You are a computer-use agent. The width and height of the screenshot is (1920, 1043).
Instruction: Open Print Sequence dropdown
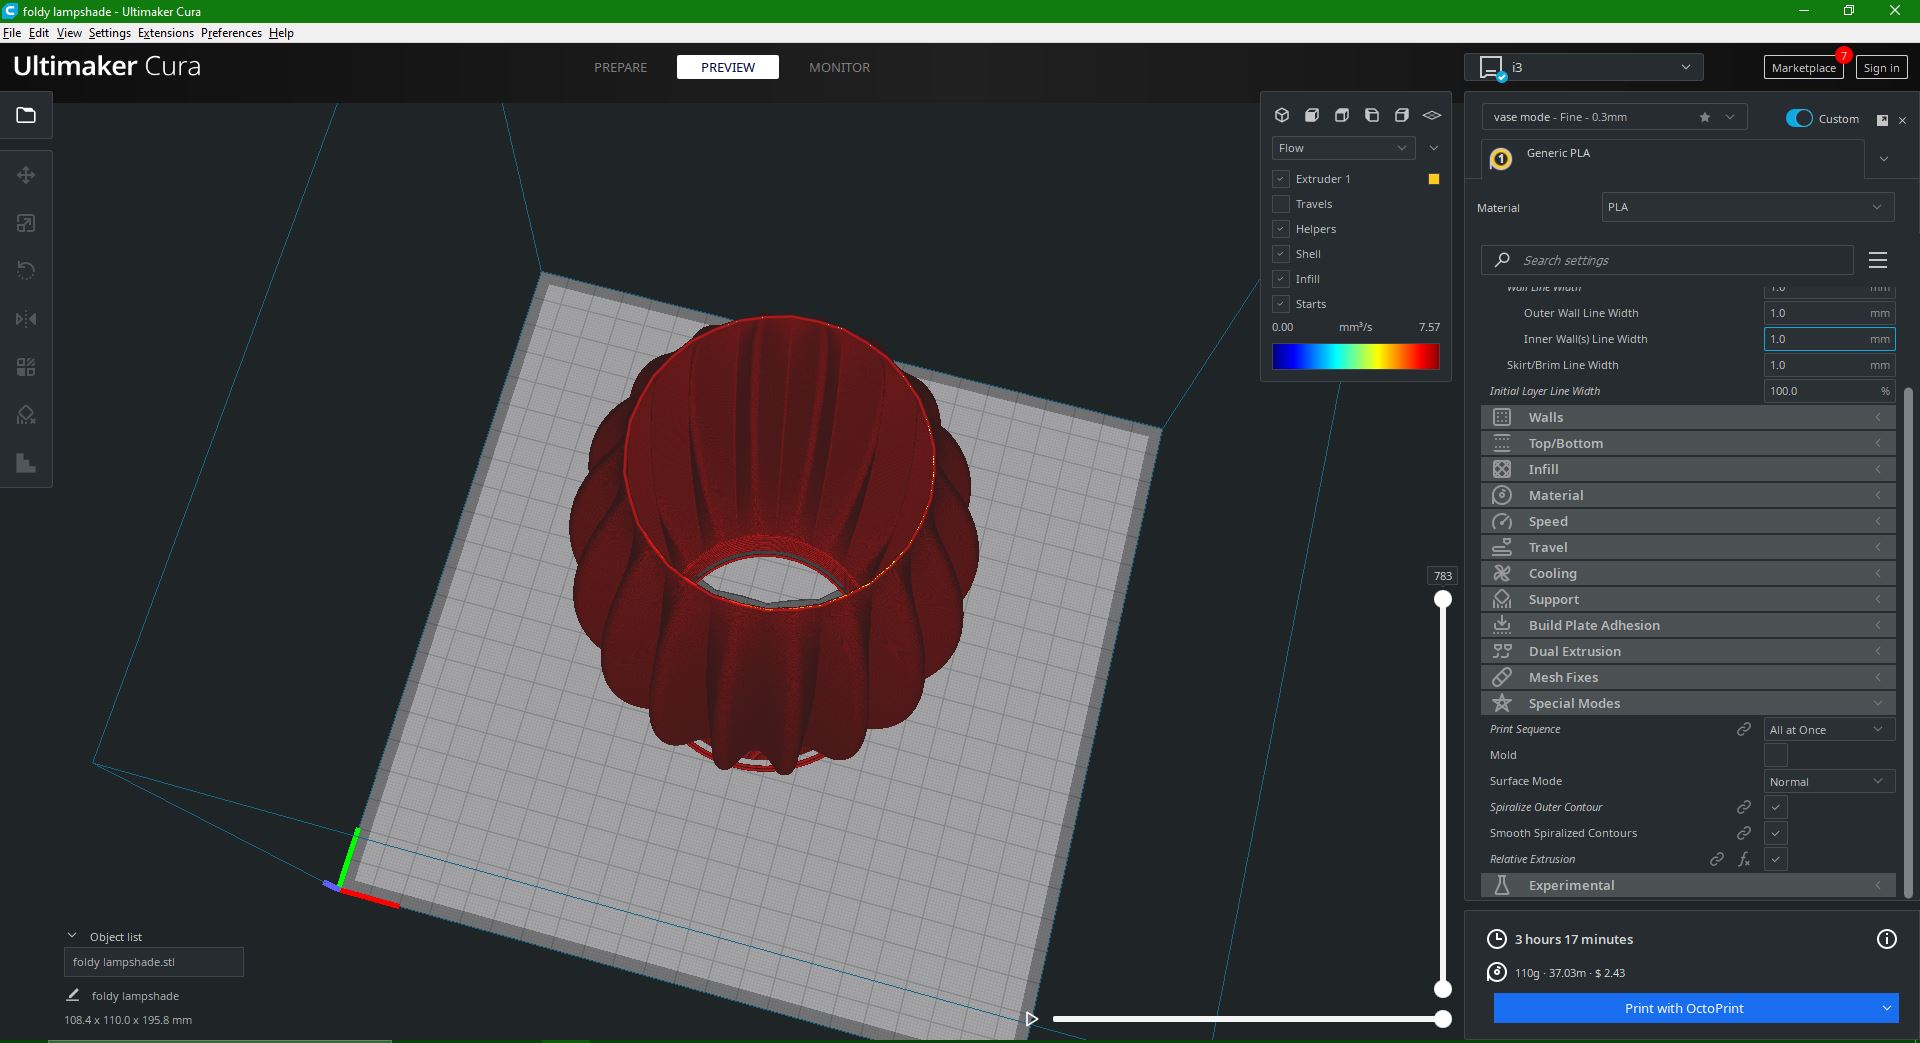pos(1829,729)
